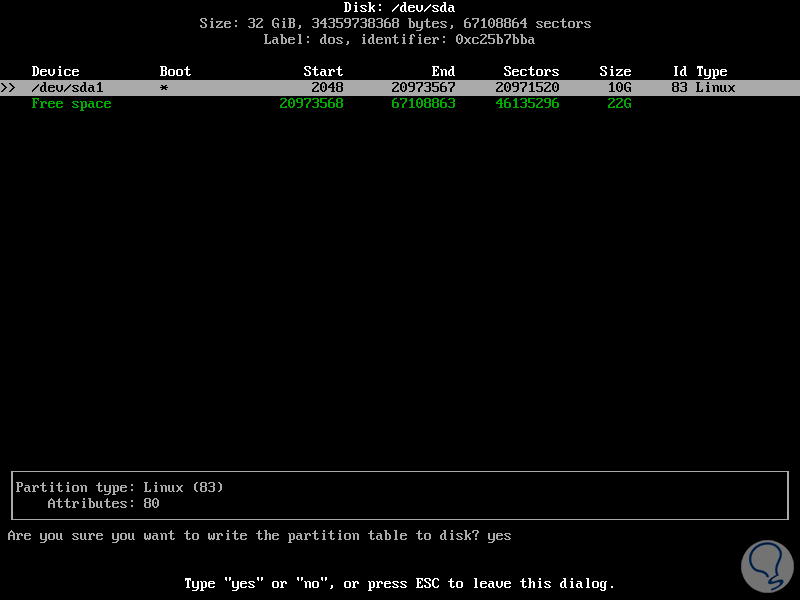Click the 83 Linux type entry
800x600 pixels.
pyautogui.click(x=703, y=88)
